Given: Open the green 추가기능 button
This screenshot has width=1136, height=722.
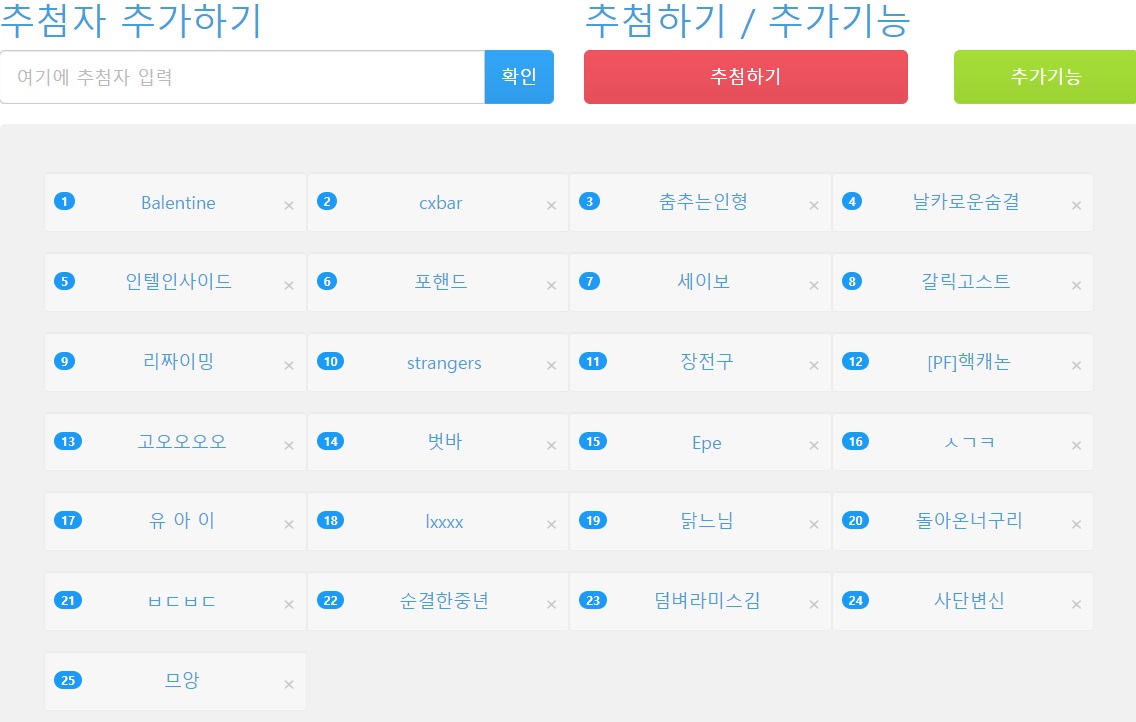Looking at the screenshot, I should coord(1045,77).
